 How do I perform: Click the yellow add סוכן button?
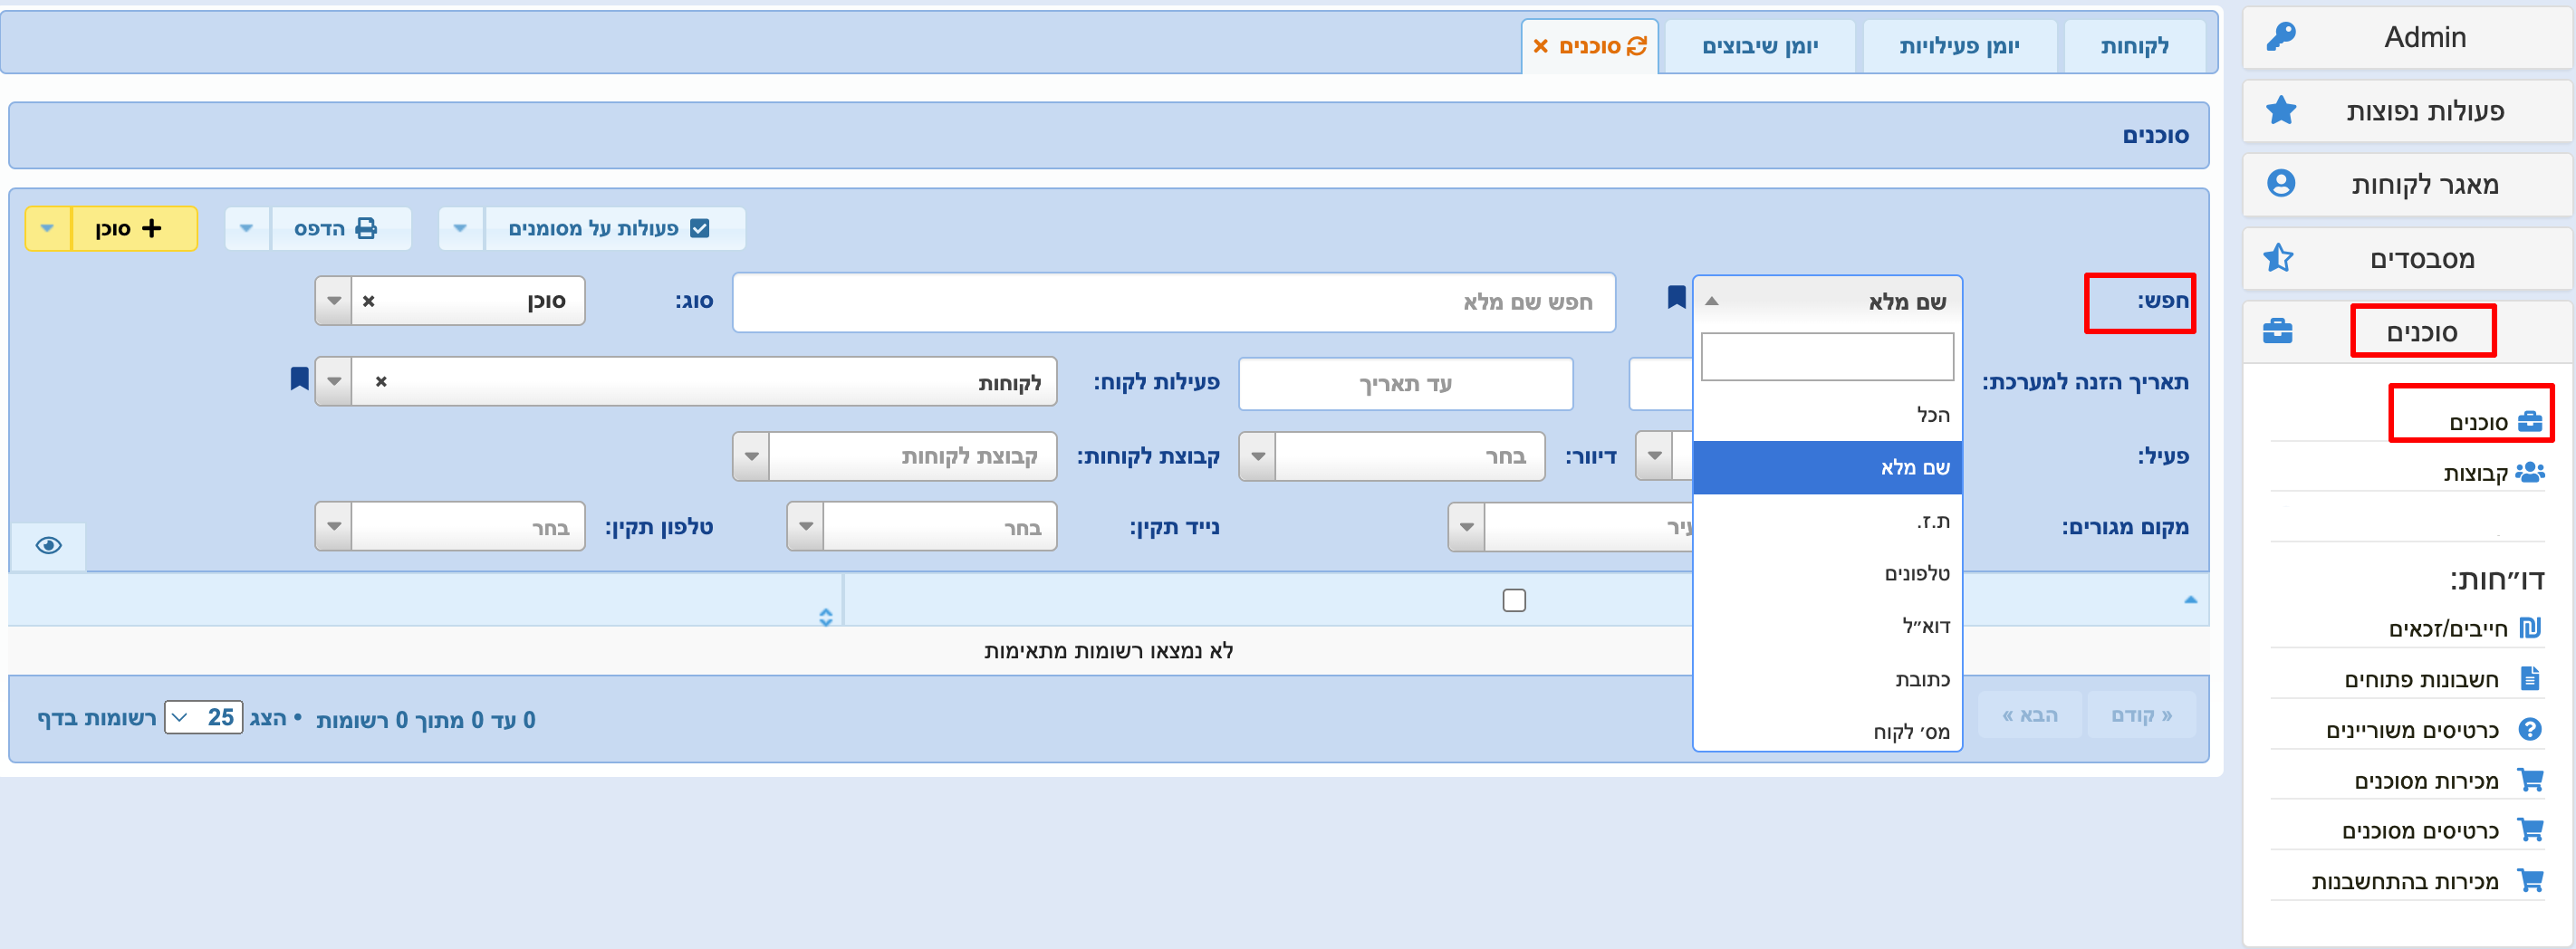tap(134, 229)
